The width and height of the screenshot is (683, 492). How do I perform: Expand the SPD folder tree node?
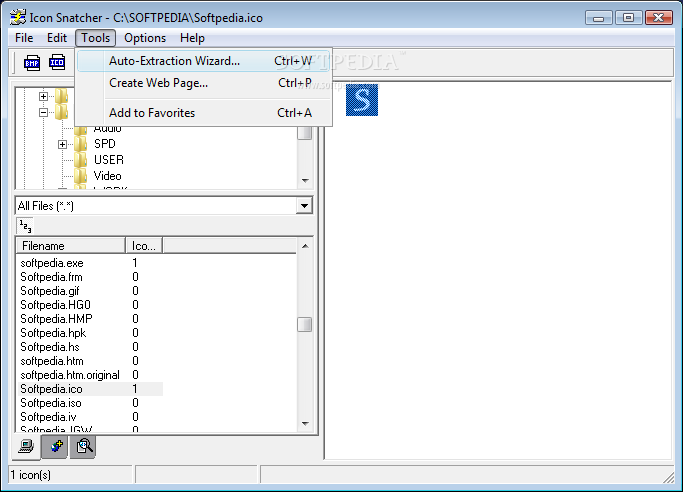62,144
